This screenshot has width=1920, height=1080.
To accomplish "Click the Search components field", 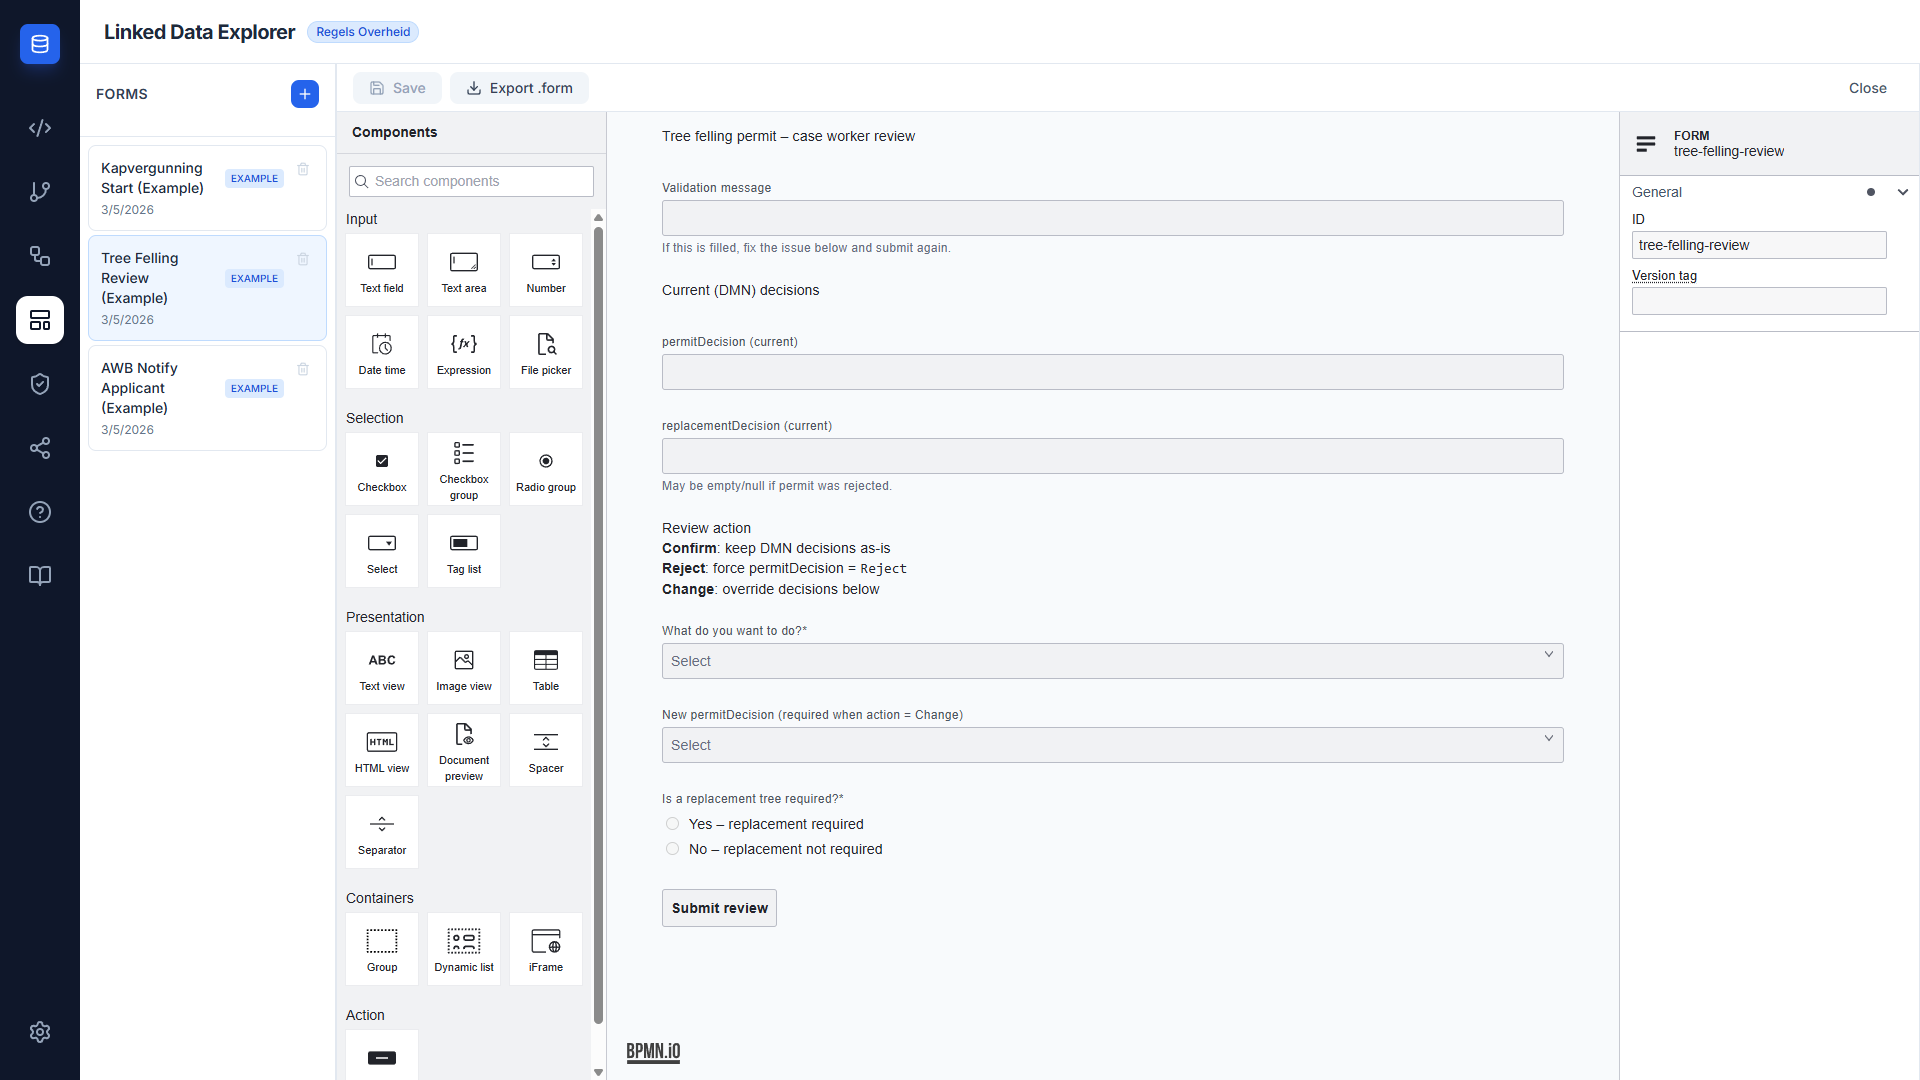I will 470,181.
